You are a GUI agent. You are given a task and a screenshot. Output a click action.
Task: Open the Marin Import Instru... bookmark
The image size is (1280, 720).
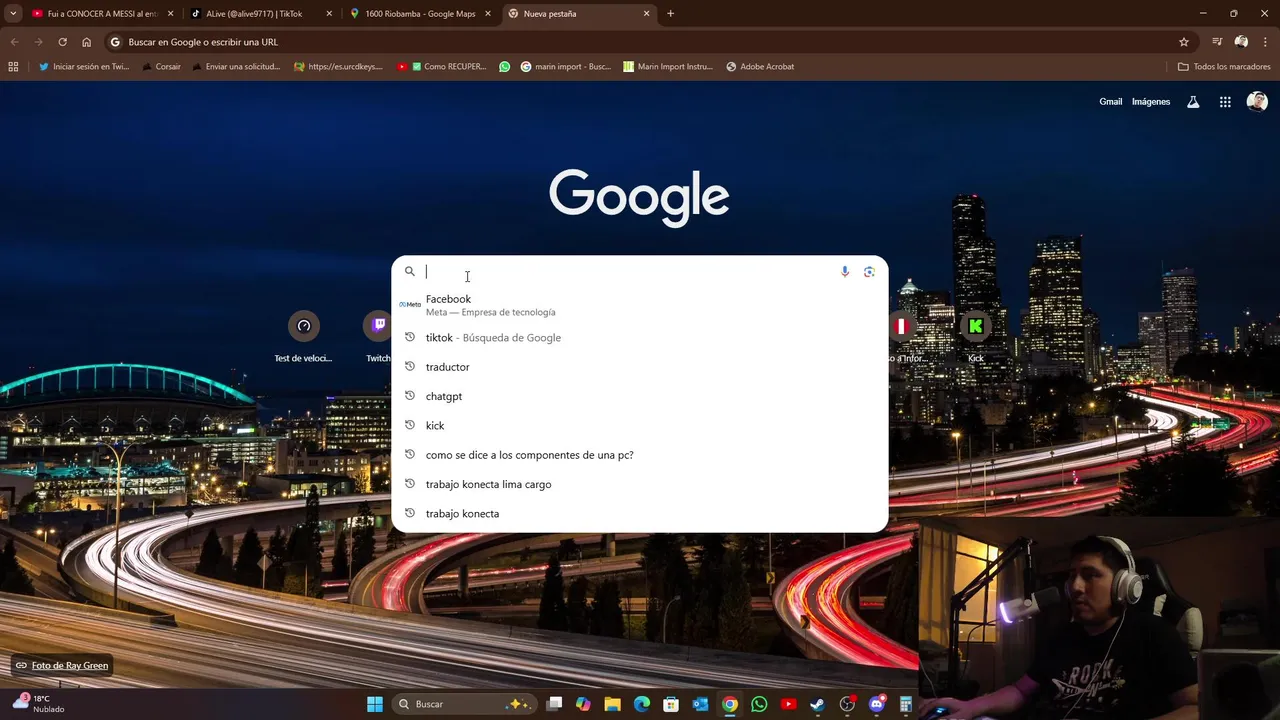(x=667, y=67)
